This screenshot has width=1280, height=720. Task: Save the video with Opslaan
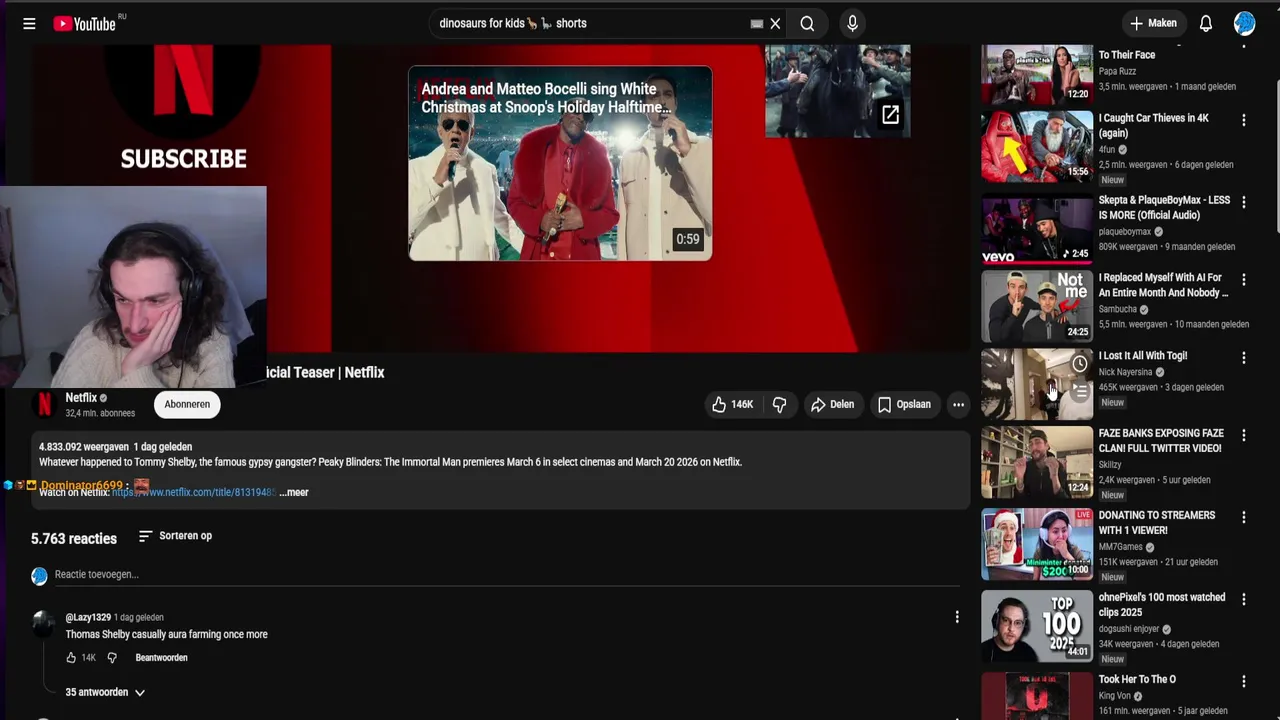tap(904, 404)
